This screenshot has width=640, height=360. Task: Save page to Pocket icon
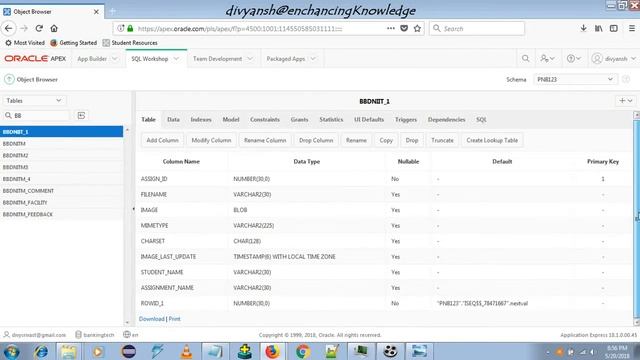pos(404,28)
